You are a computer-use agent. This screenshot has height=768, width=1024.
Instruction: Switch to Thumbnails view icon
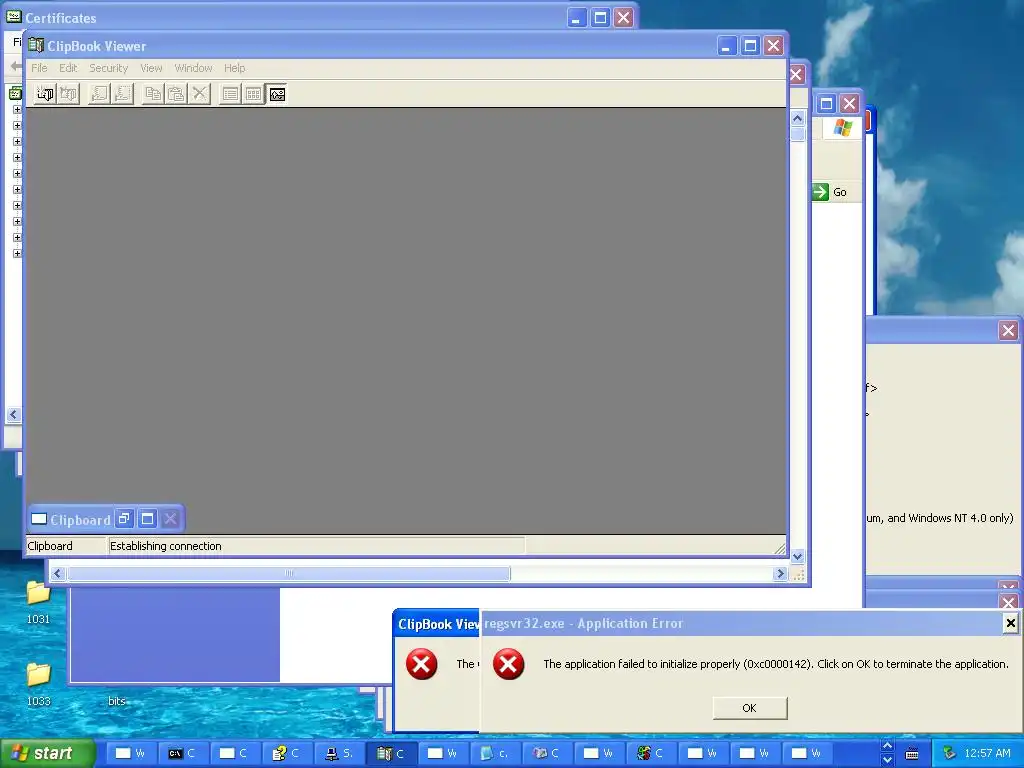(253, 94)
